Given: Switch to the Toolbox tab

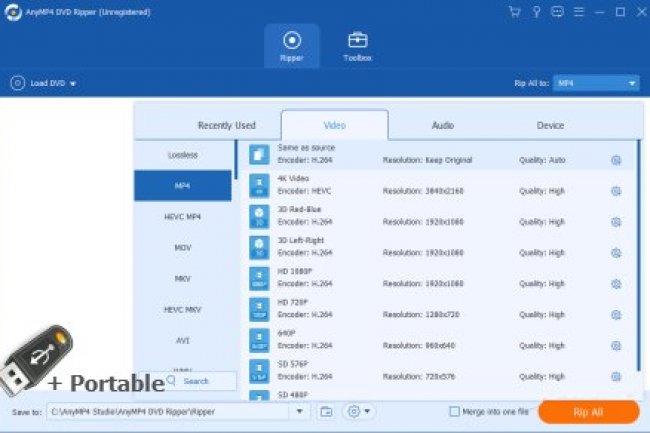Looking at the screenshot, I should (357, 46).
